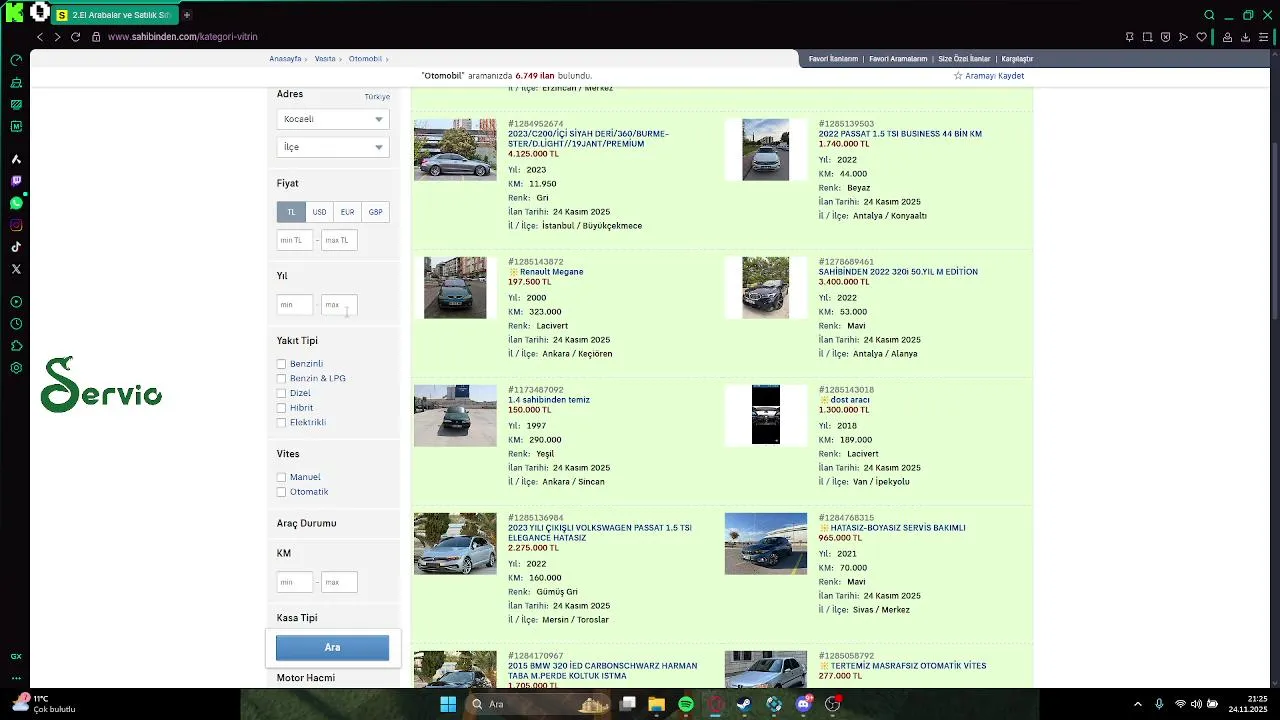Open Steam from the taskbar
1280x720 pixels.
tap(744, 704)
